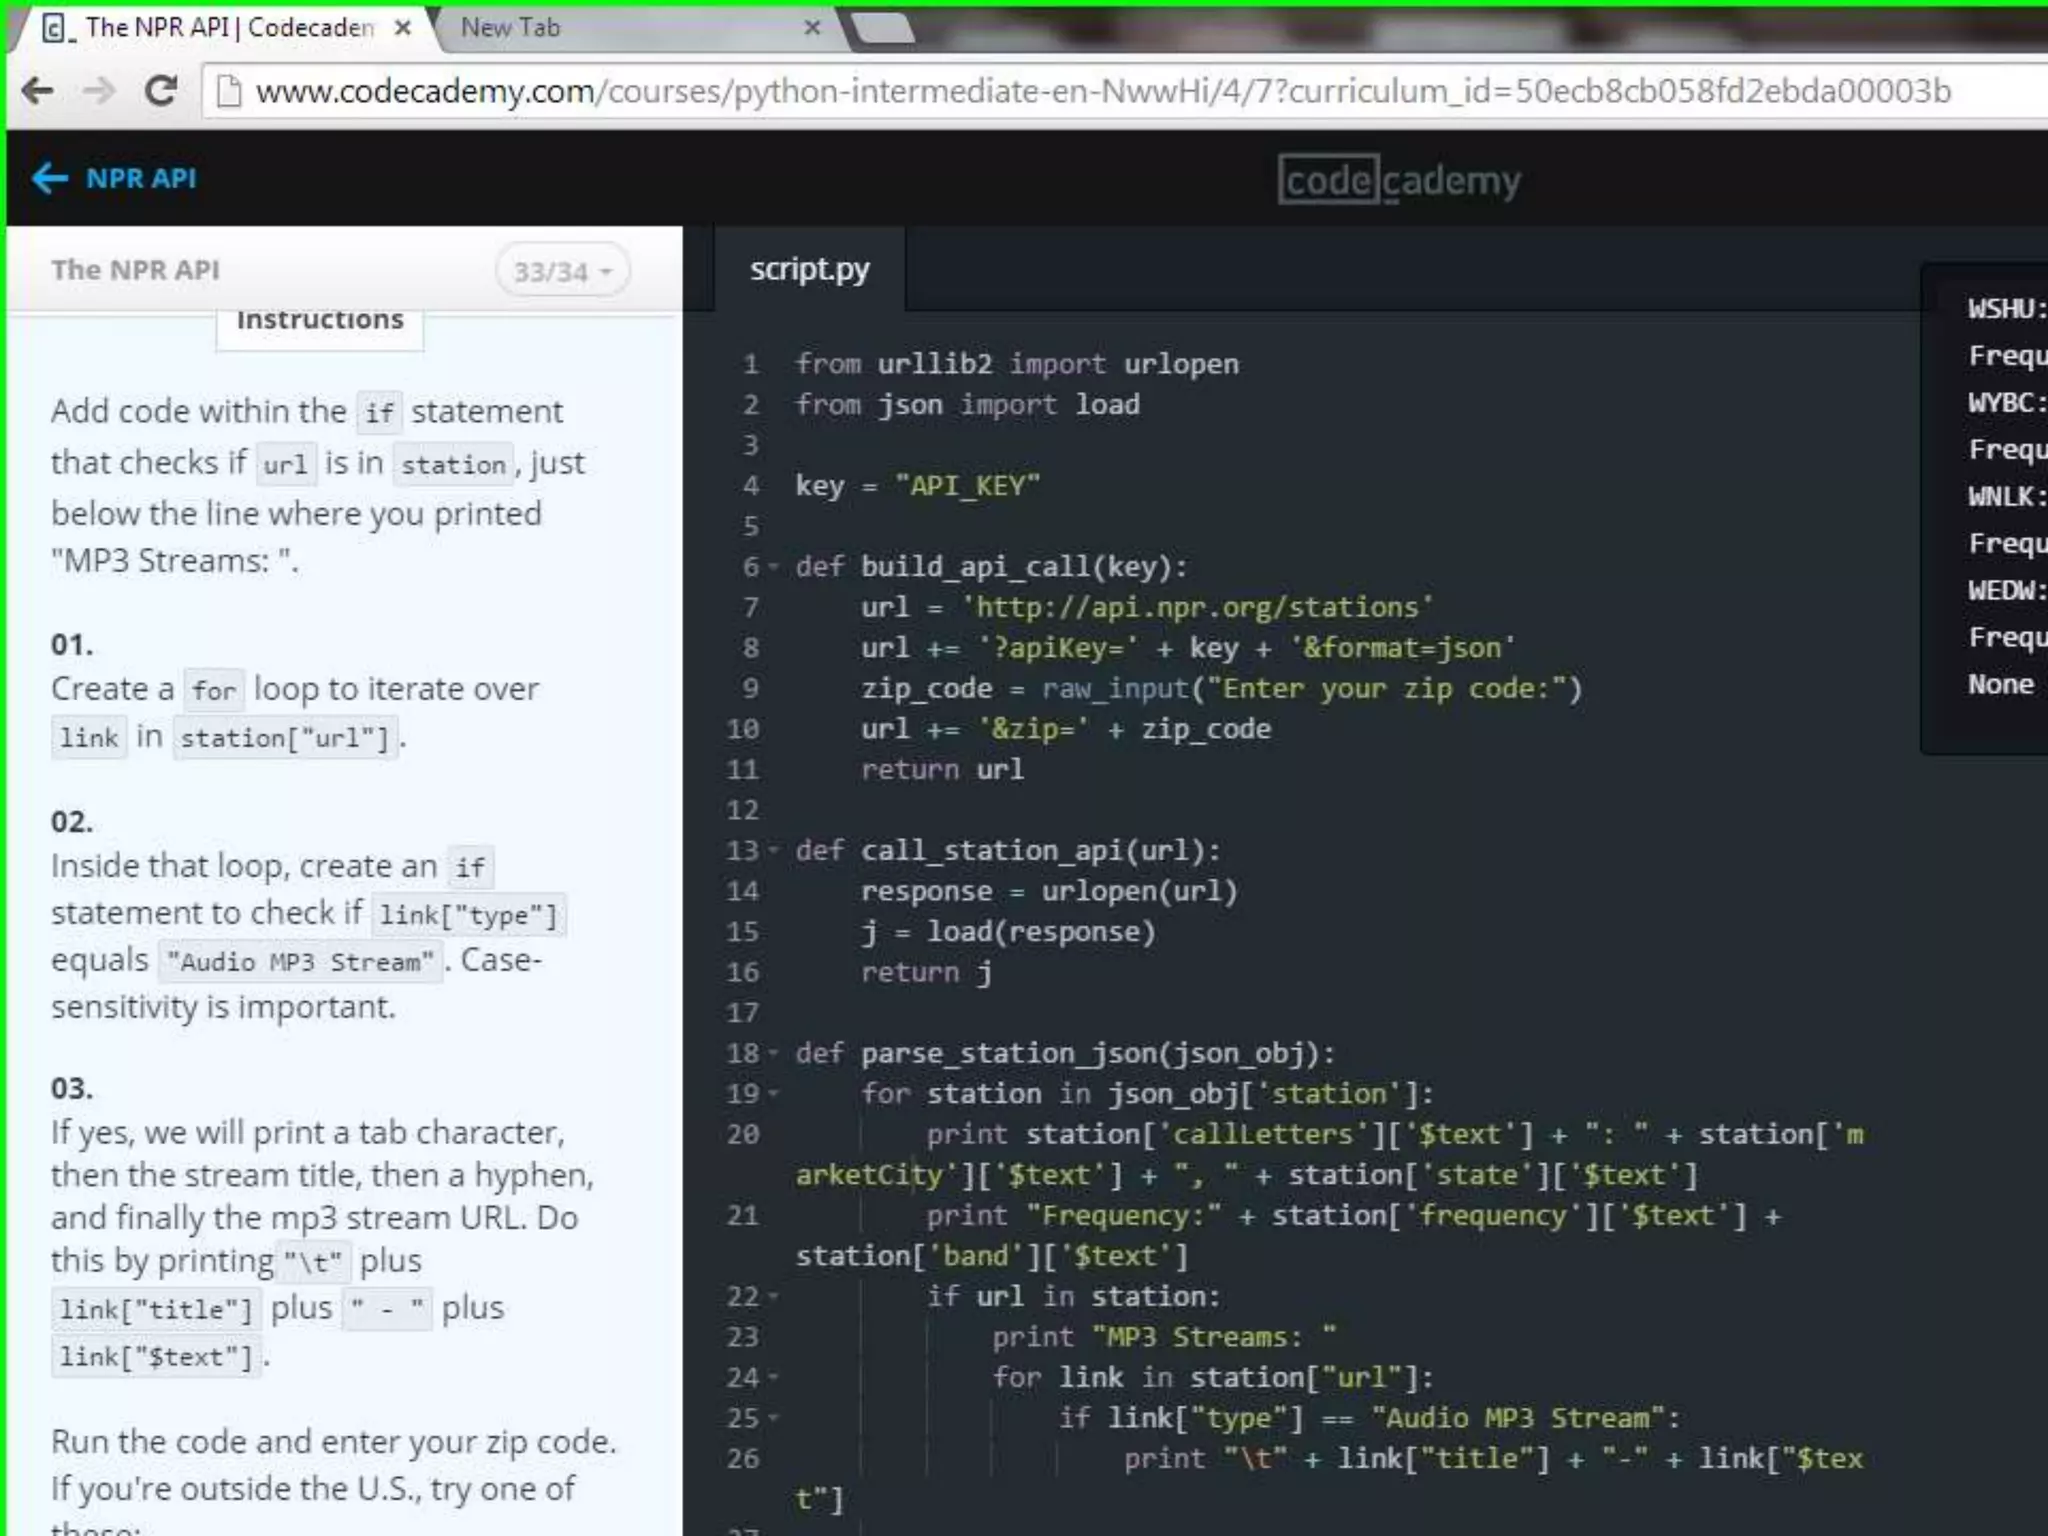Select the script.py editor tab
Screen dimensions: 2048x1536
(809, 269)
